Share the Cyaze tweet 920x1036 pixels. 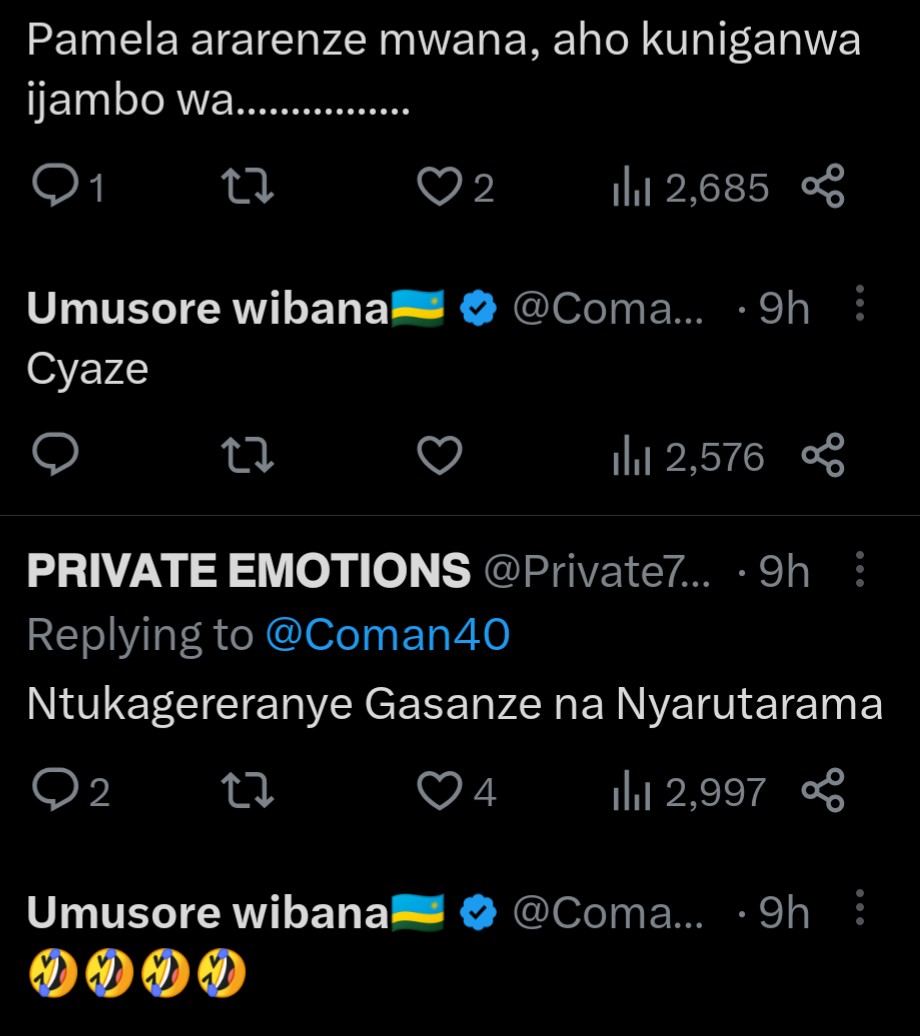point(824,457)
